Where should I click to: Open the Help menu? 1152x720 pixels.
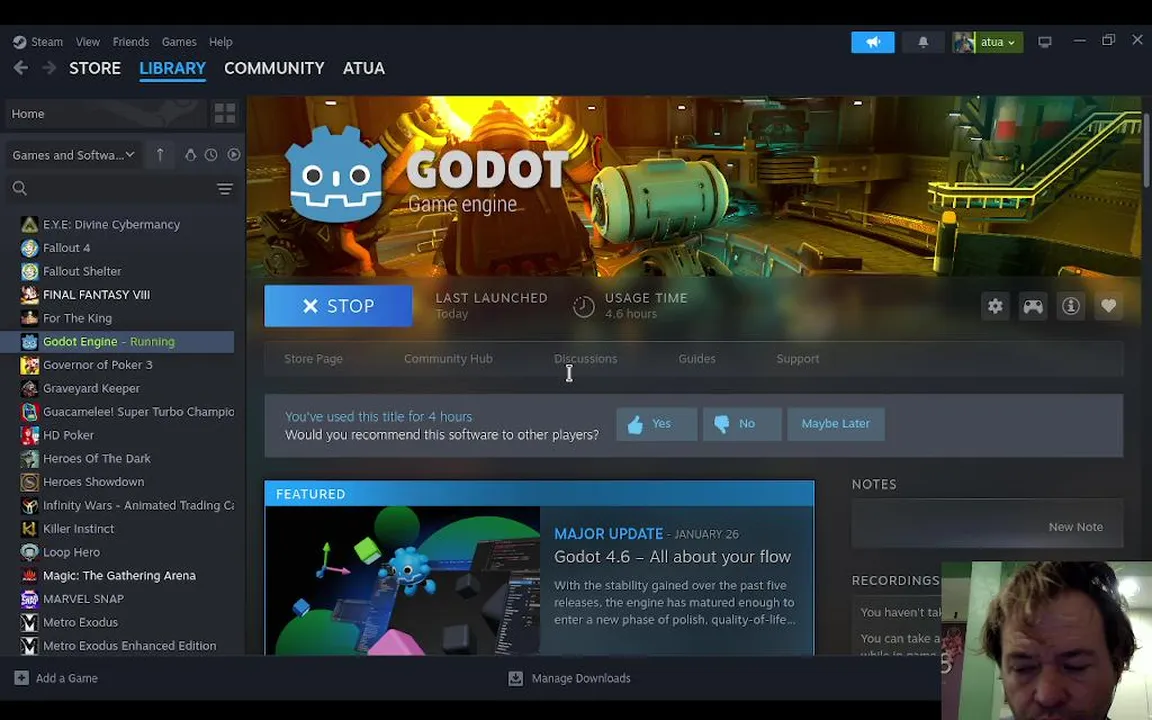(220, 42)
